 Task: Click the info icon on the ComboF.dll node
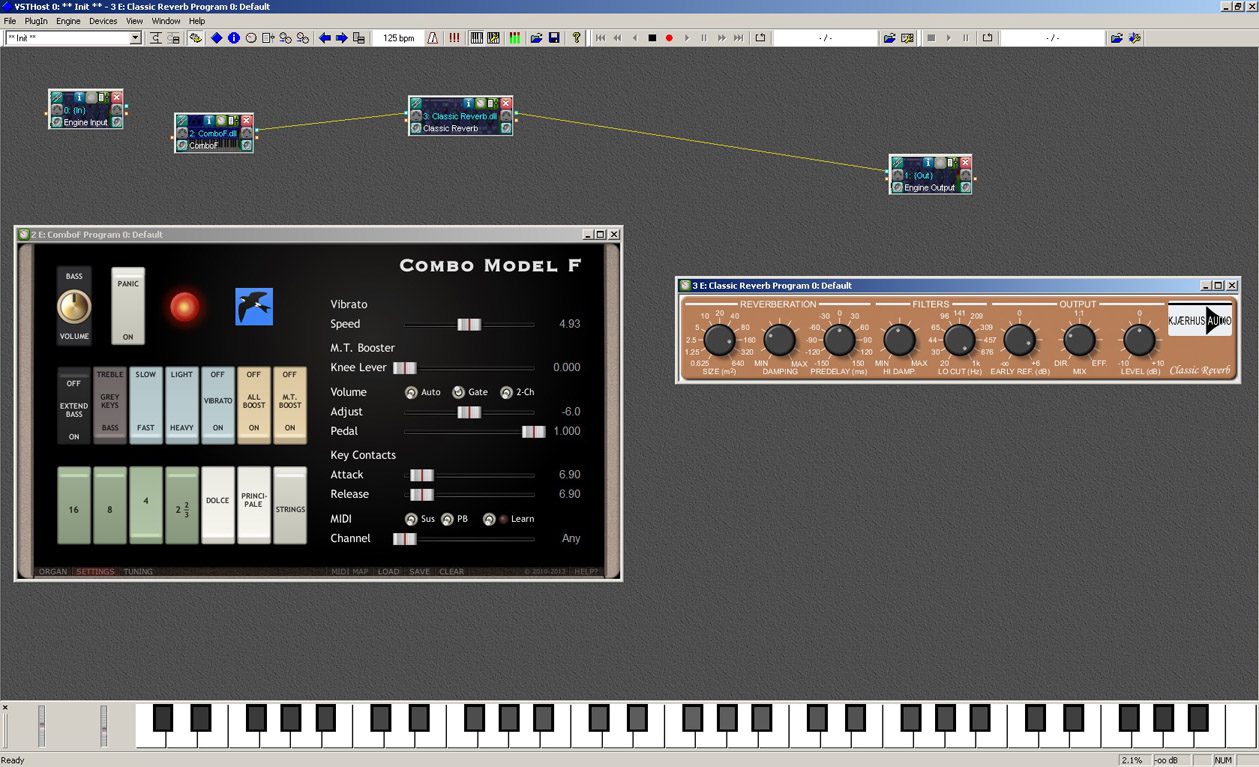(x=209, y=120)
